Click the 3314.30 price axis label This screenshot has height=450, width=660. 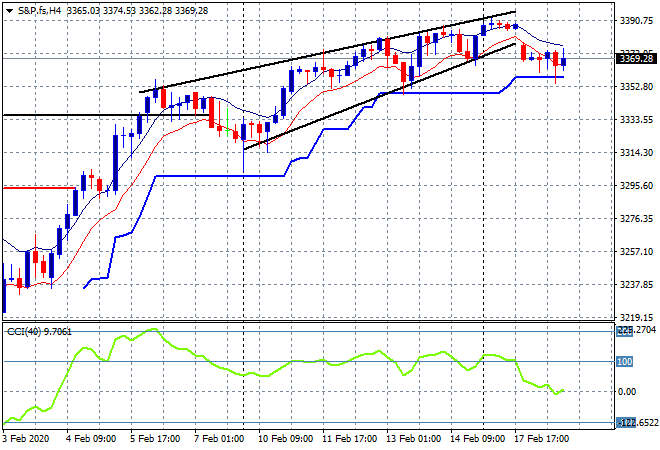tap(636, 152)
